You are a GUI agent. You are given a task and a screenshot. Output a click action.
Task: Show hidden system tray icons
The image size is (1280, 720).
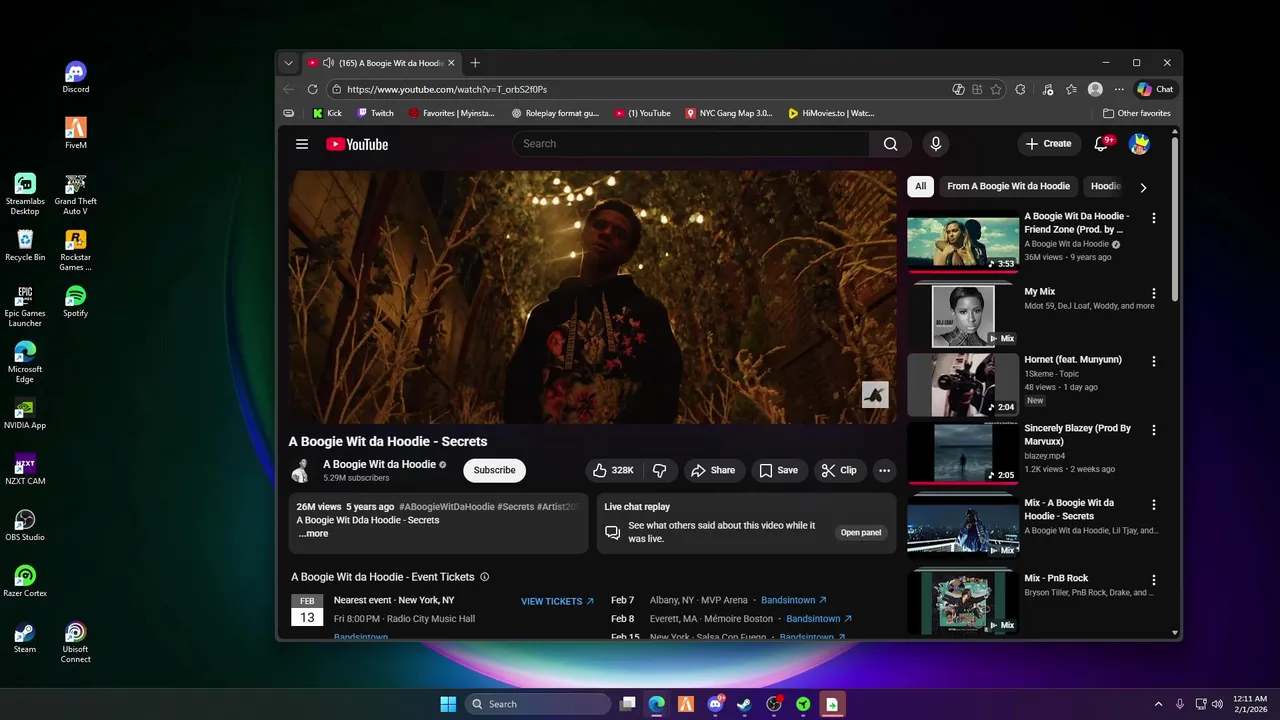coord(1159,704)
